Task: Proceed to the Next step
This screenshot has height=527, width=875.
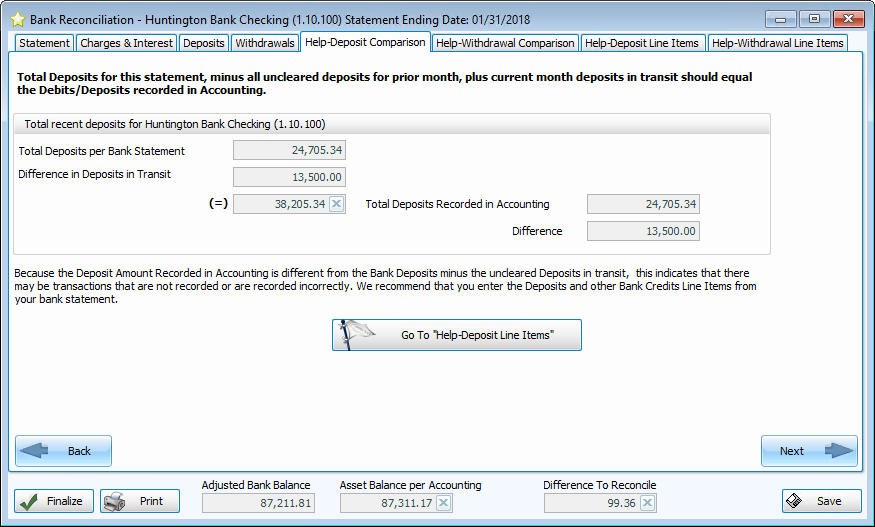Action: [x=808, y=451]
